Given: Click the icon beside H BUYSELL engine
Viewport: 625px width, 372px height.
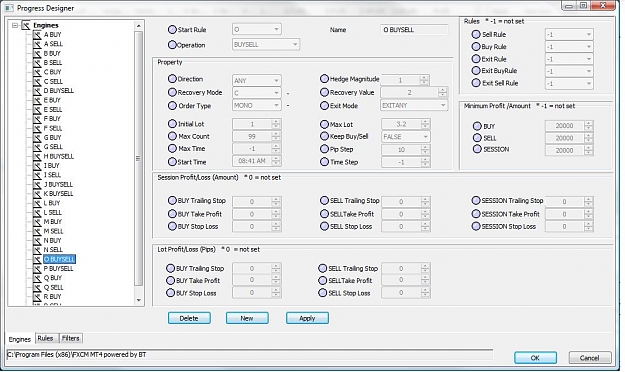Looking at the screenshot, I should coord(37,156).
